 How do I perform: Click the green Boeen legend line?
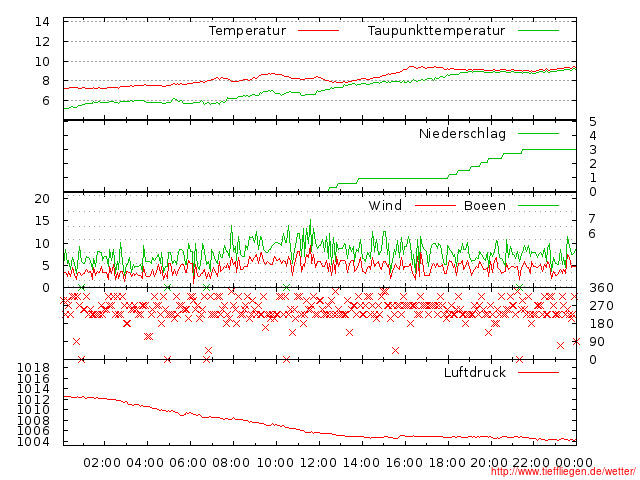click(x=538, y=205)
